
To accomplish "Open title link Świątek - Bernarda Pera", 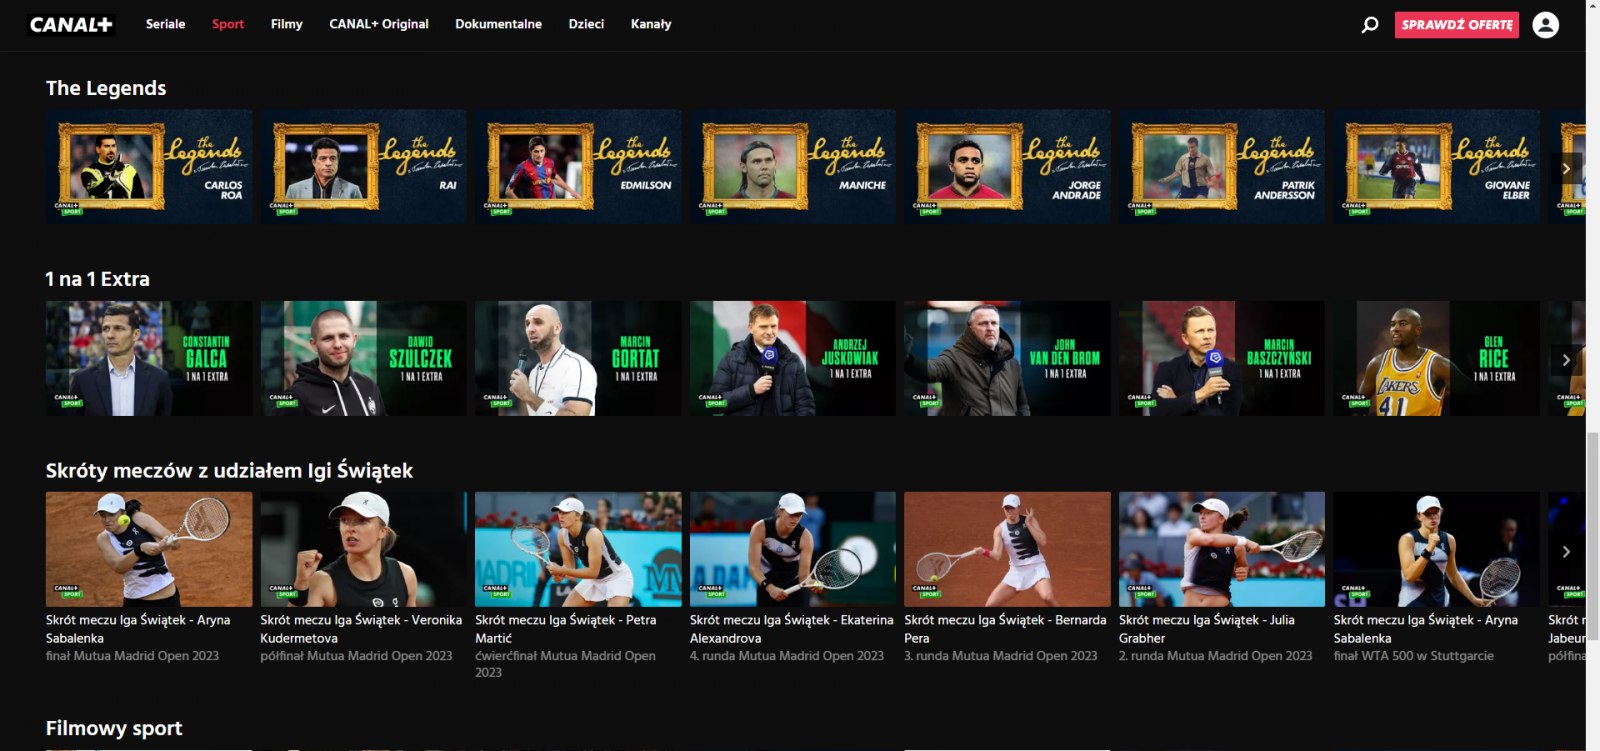I will coord(1005,629).
